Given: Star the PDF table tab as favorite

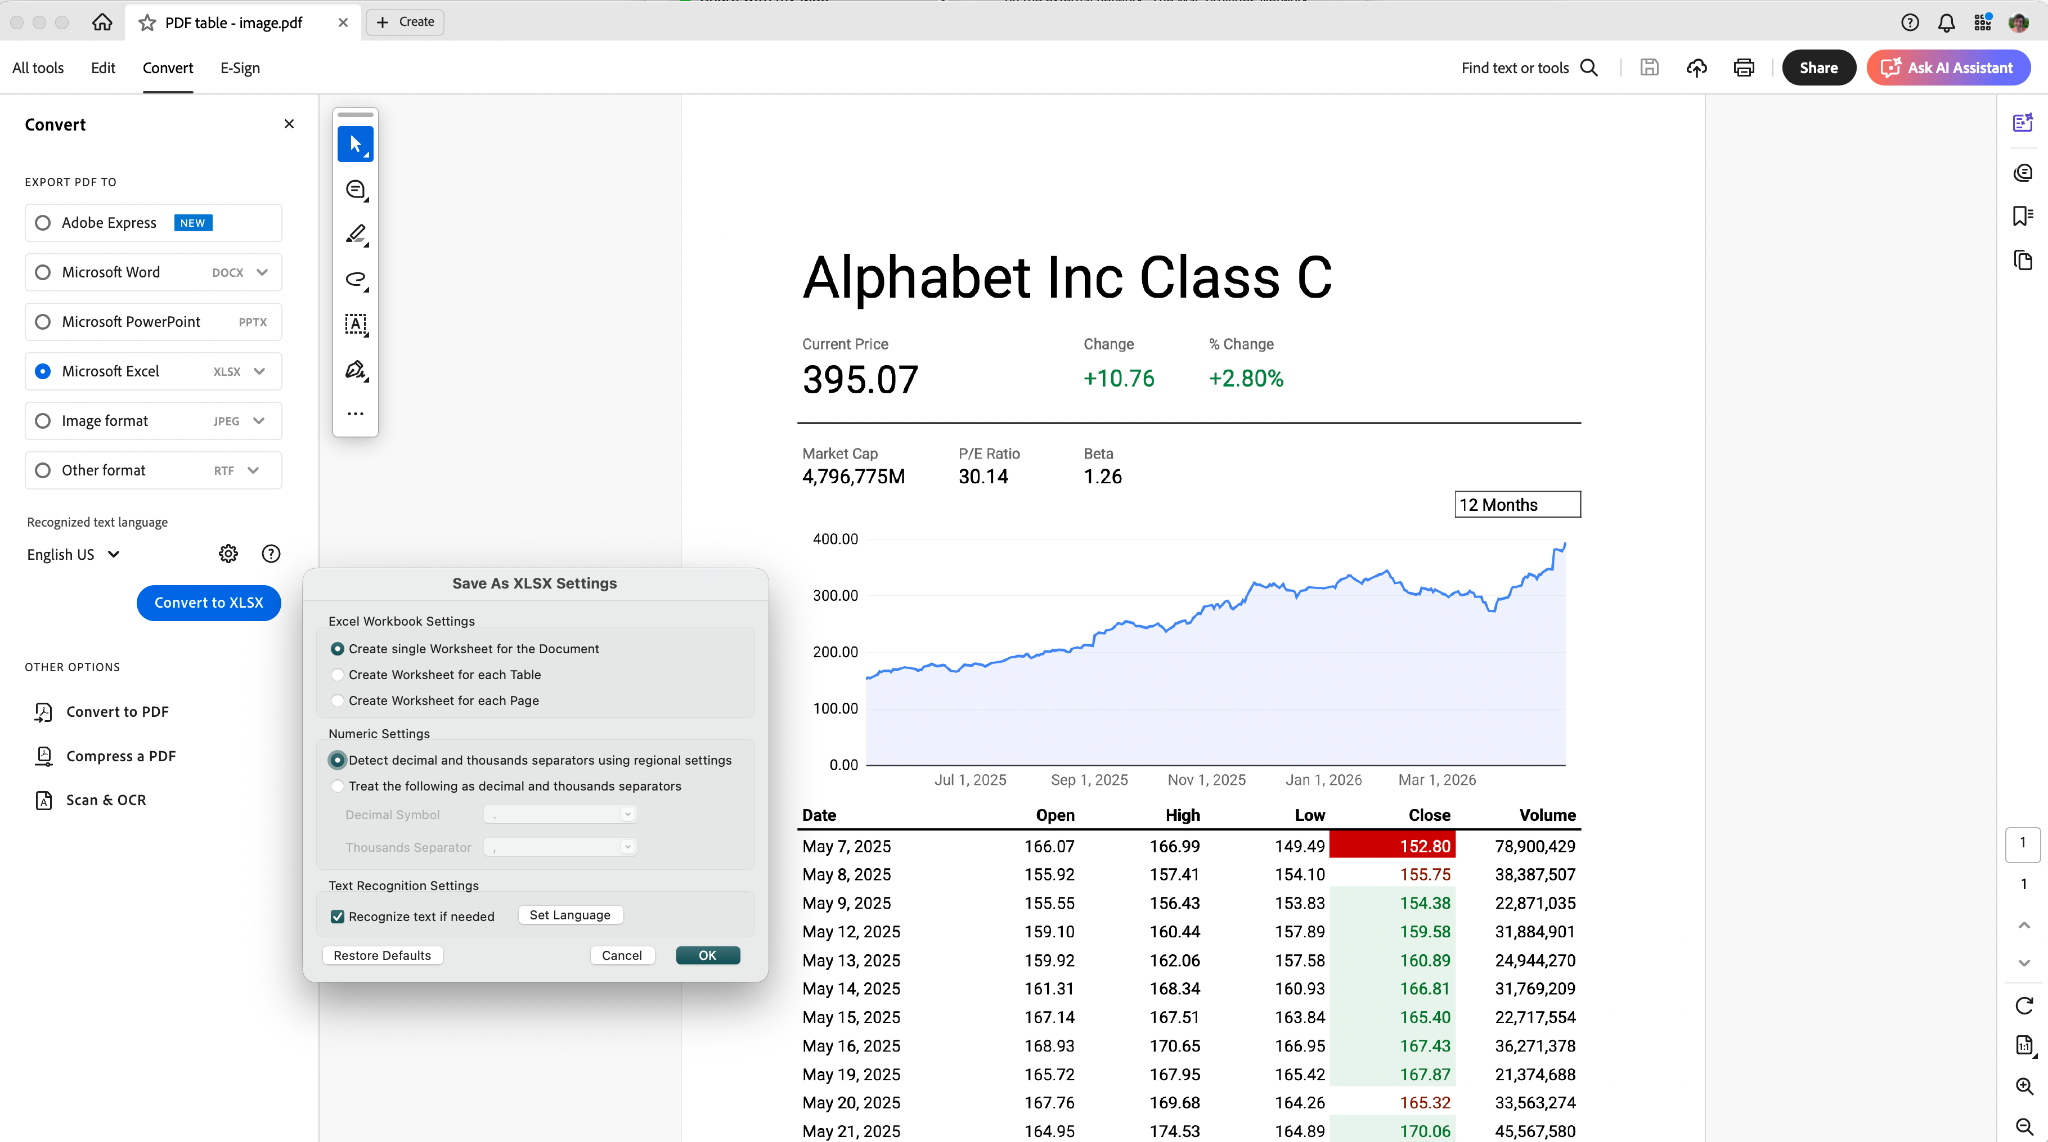Looking at the screenshot, I should coord(147,22).
